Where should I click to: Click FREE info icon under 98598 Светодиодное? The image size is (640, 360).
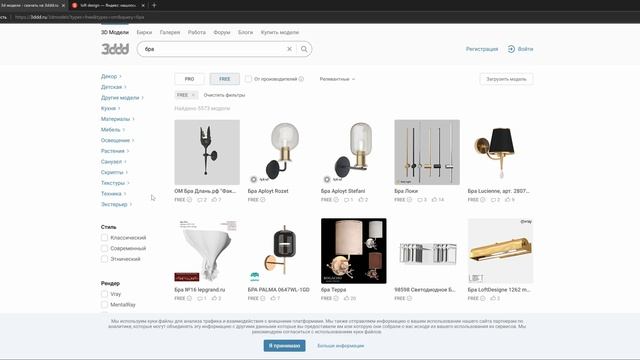[x=409, y=298]
